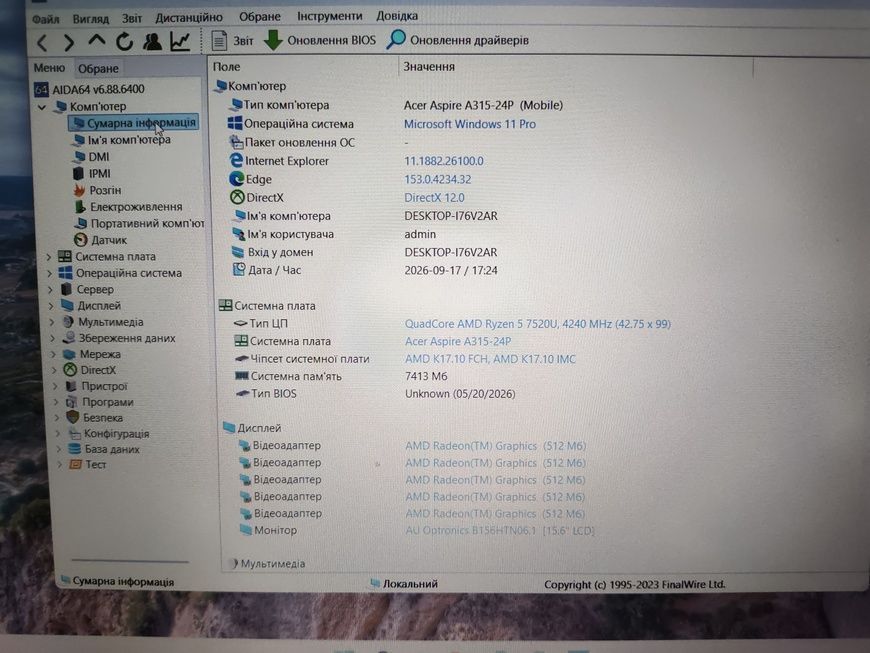Click the Up level arrow icon
Viewport: 870px width, 653px height.
pos(97,41)
